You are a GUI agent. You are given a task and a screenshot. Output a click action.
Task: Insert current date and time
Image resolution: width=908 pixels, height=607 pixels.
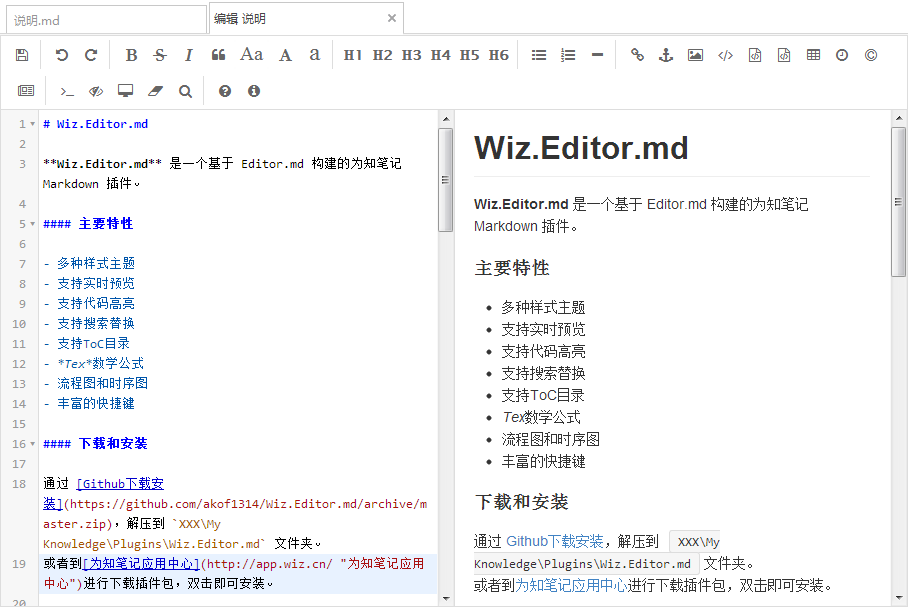point(842,55)
